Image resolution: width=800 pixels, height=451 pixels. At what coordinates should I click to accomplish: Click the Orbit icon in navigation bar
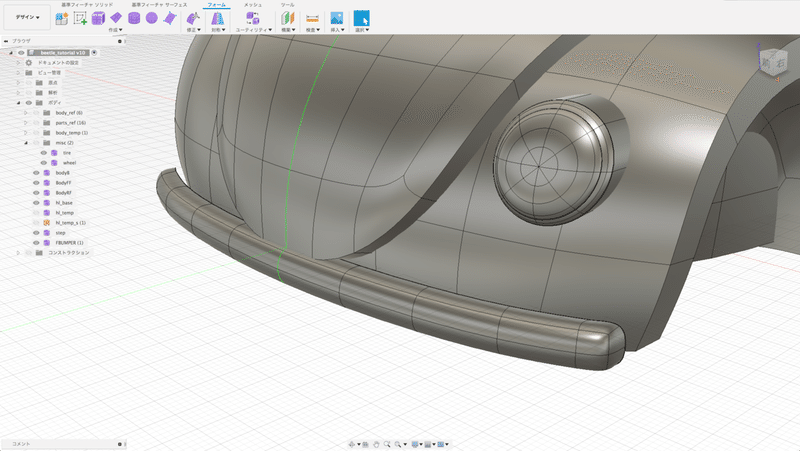tap(351, 443)
